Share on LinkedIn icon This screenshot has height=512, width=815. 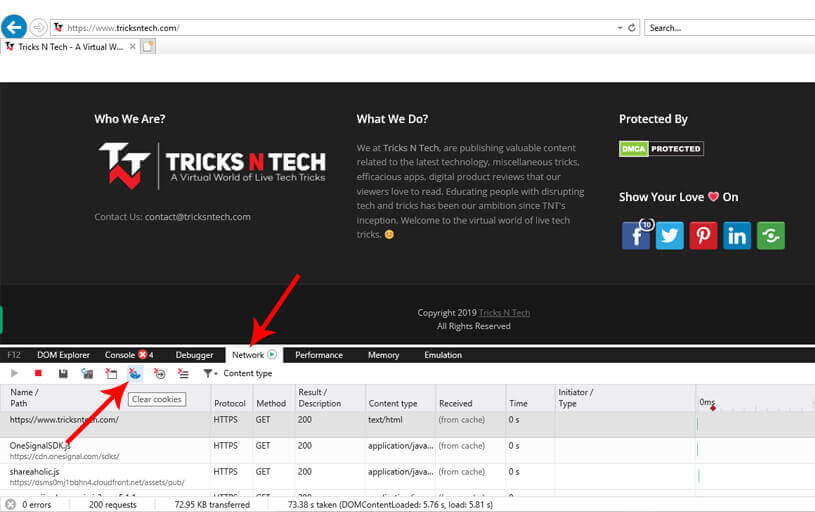click(737, 235)
